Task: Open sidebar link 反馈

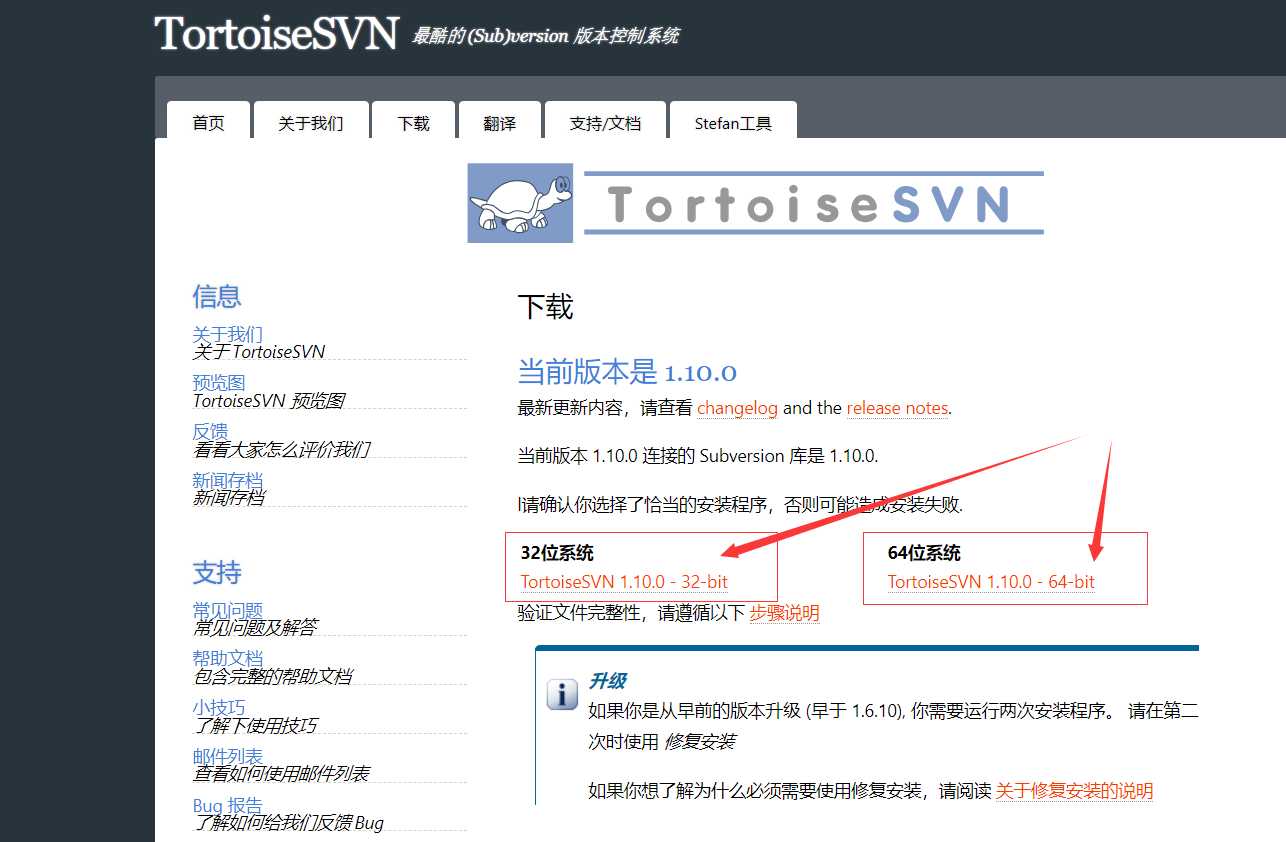Action: 210,432
